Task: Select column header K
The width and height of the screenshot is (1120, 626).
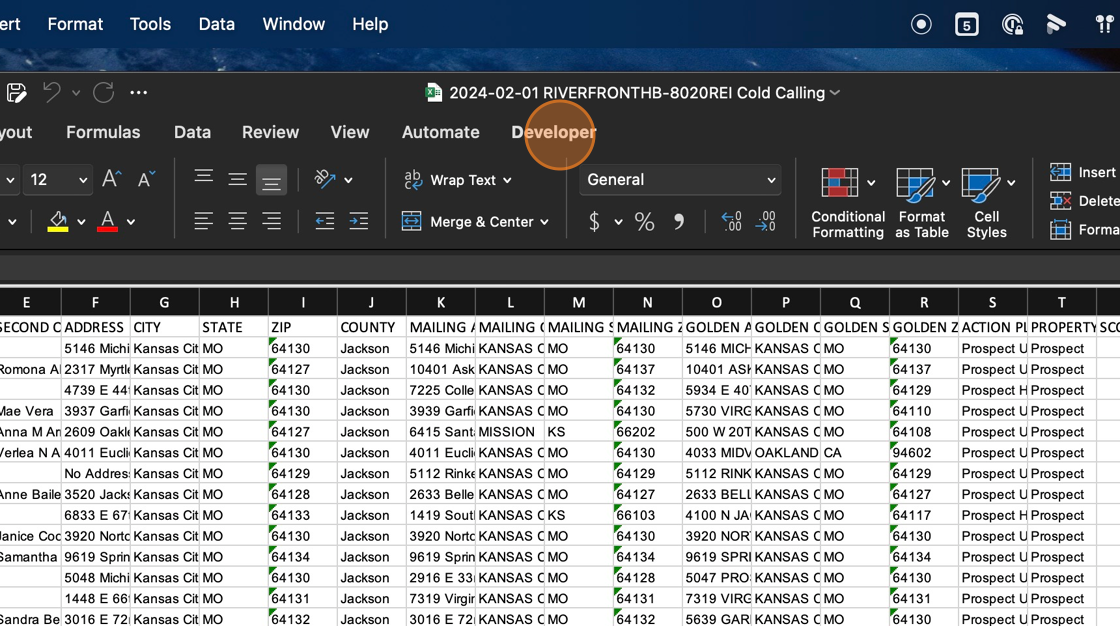Action: (x=441, y=302)
